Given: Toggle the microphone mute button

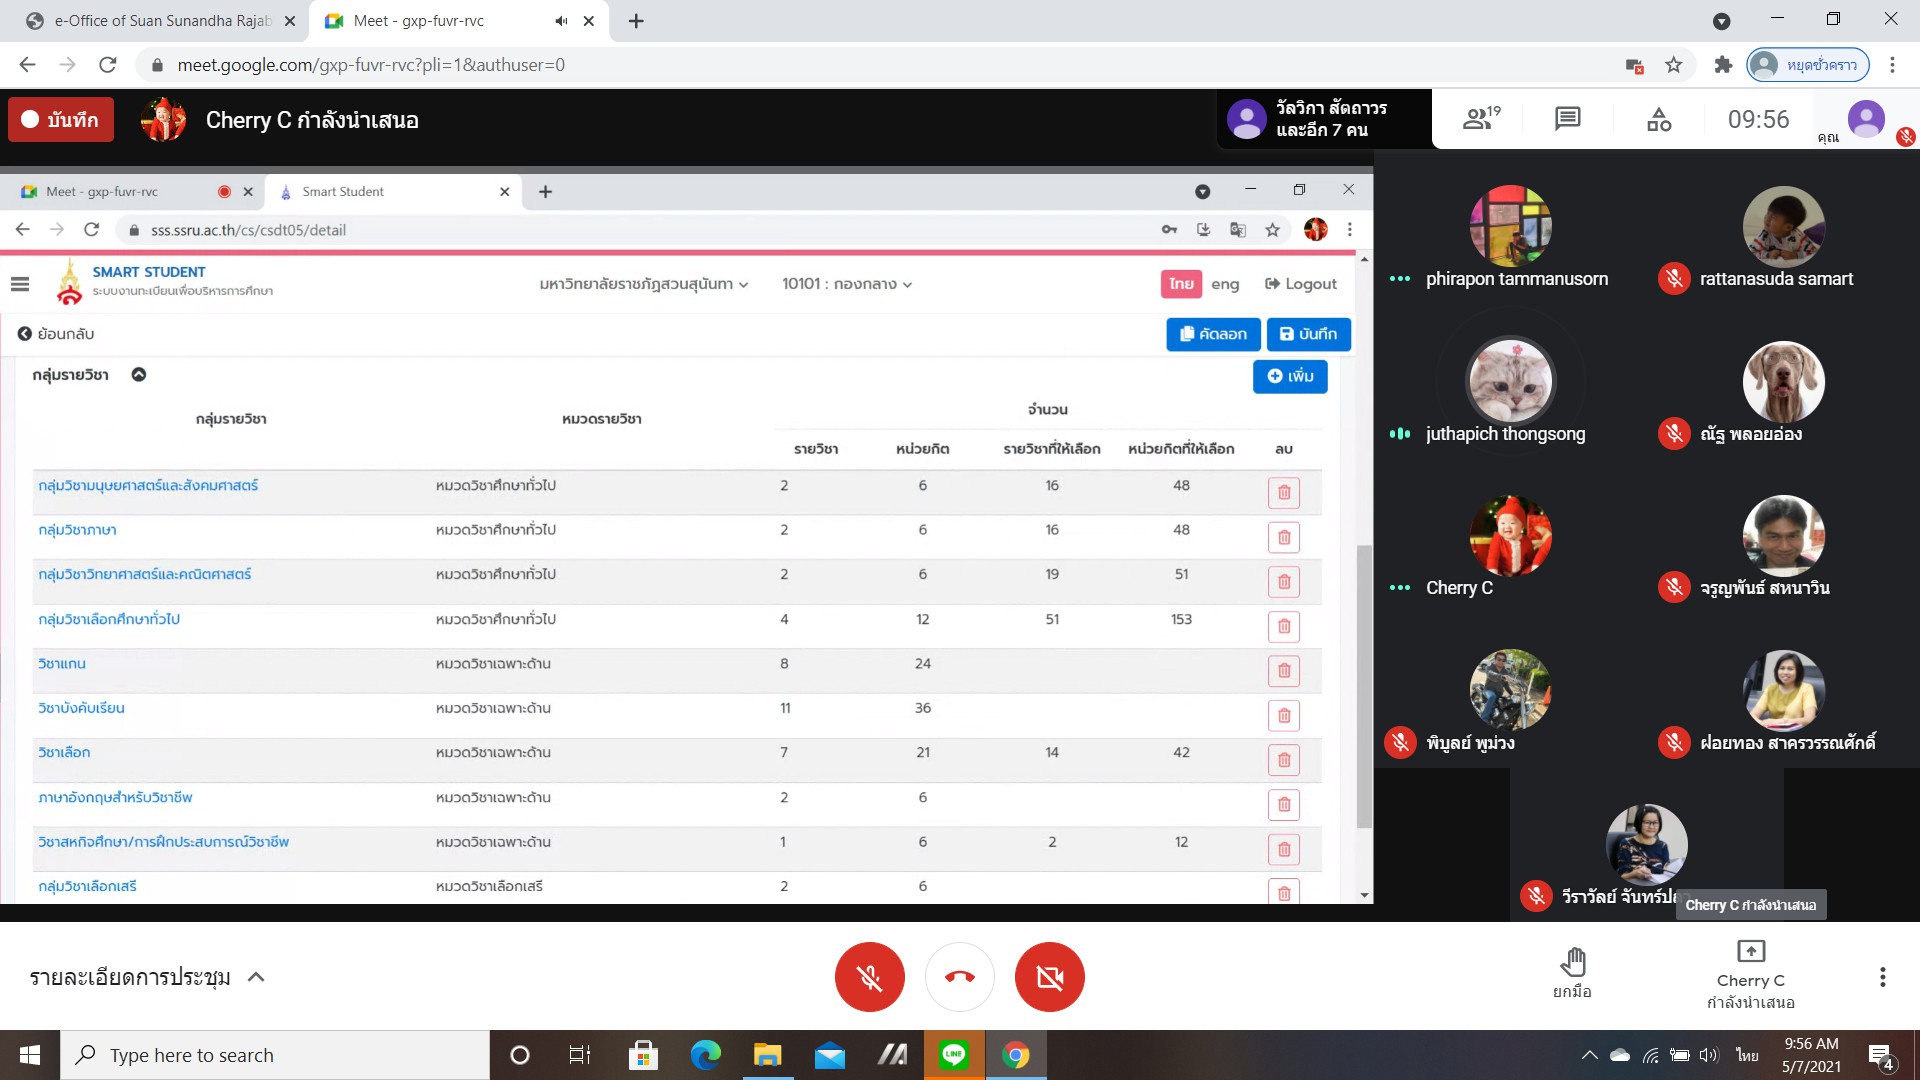Looking at the screenshot, I should [x=869, y=977].
